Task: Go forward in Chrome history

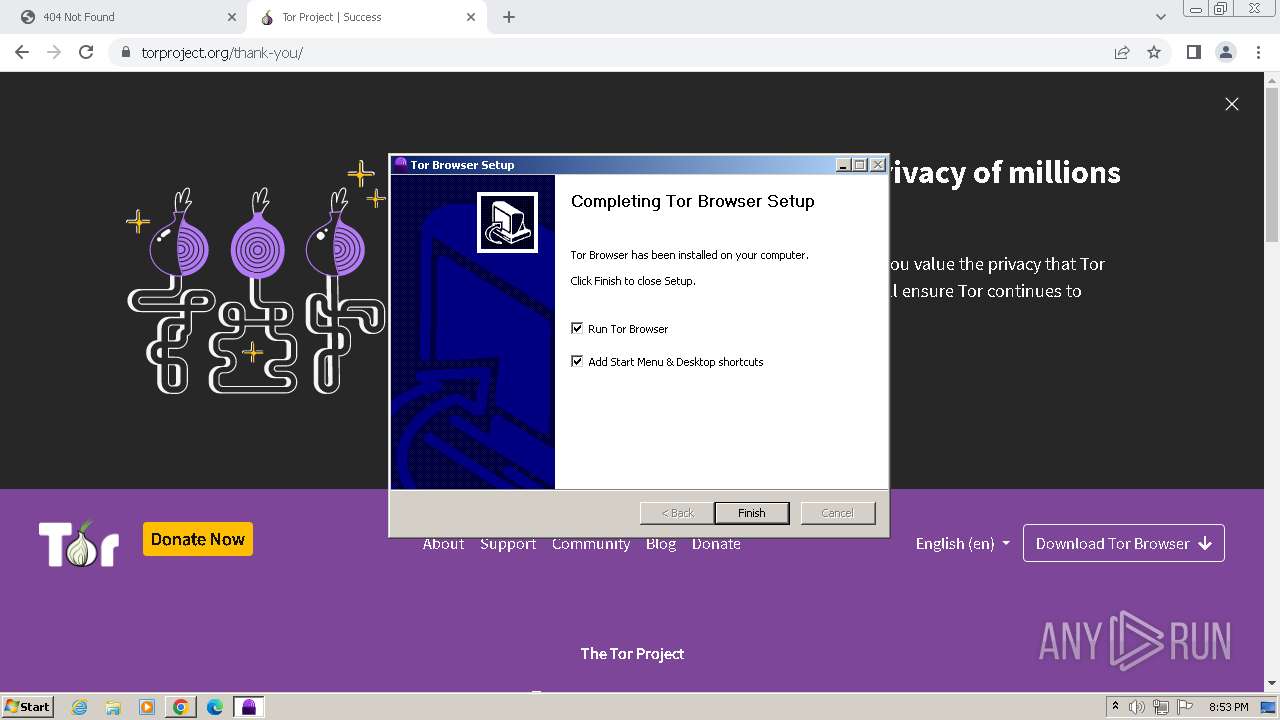Action: point(54,52)
